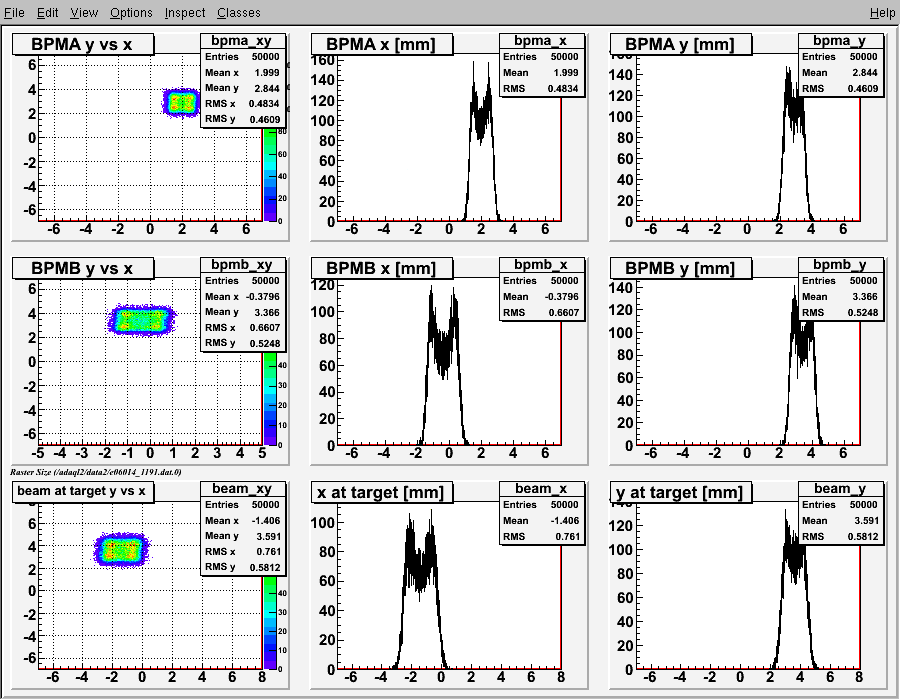Select the 'BPMB y vs x' title box
The height and width of the screenshot is (700, 900).
tap(83, 268)
